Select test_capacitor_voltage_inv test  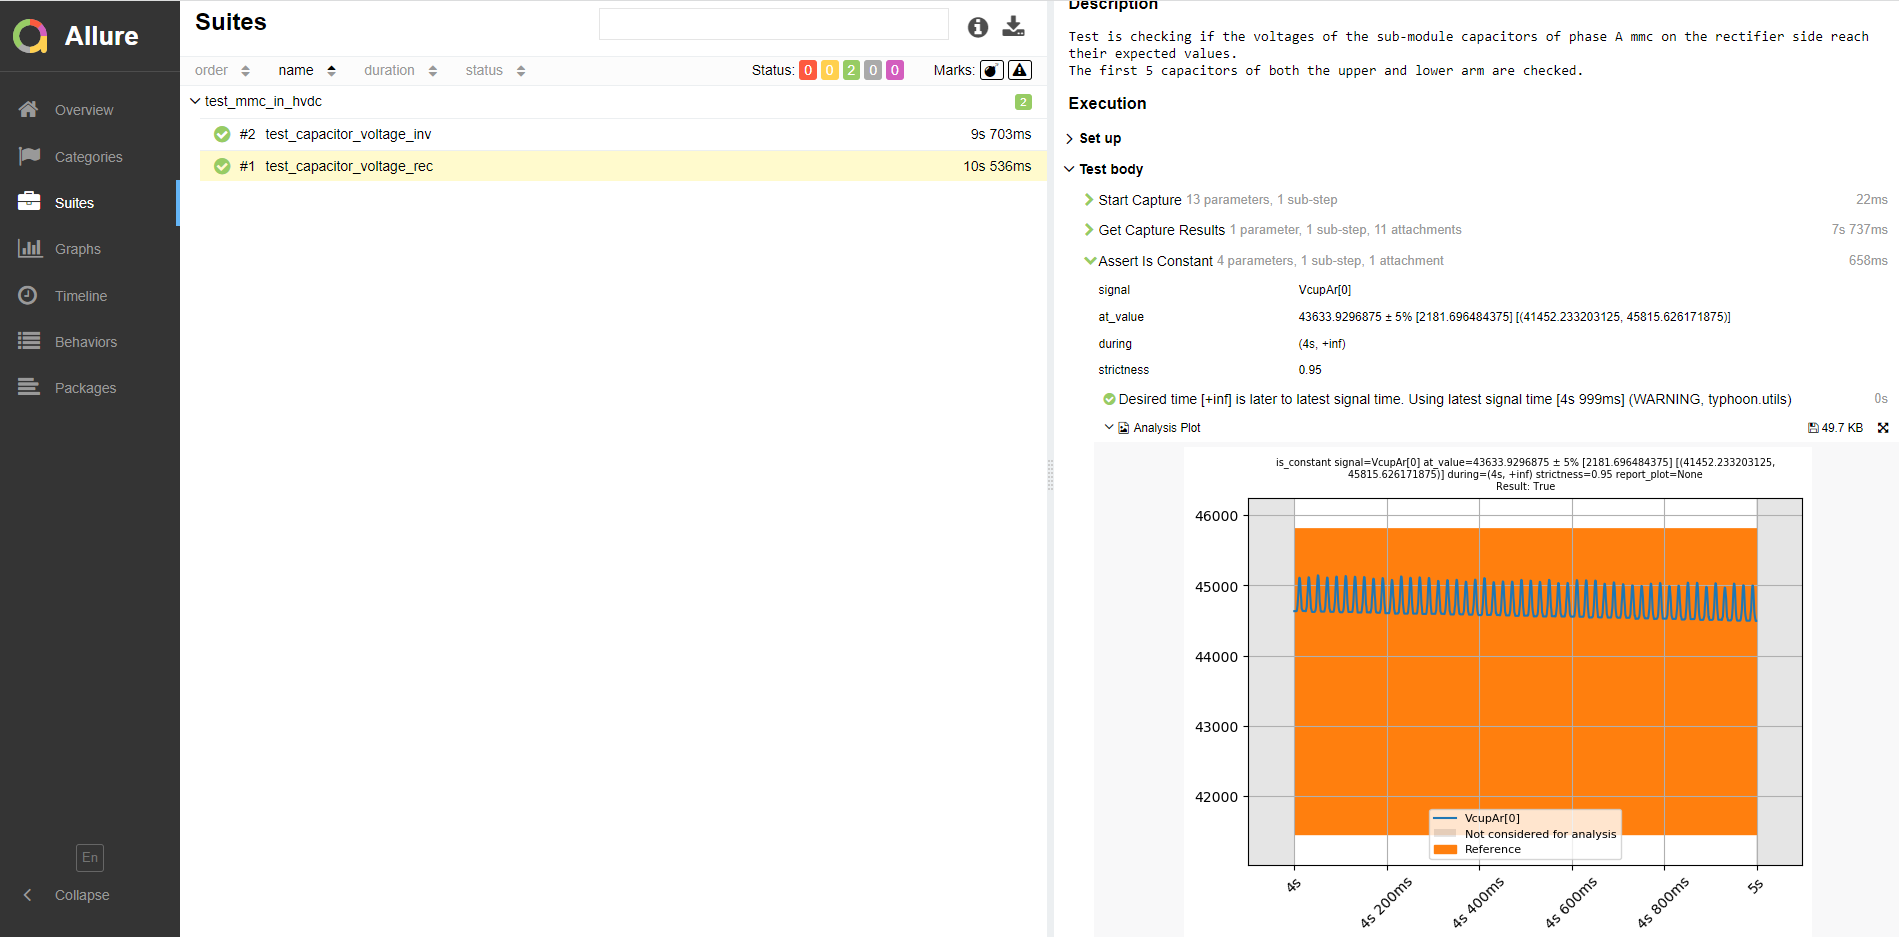click(x=348, y=134)
